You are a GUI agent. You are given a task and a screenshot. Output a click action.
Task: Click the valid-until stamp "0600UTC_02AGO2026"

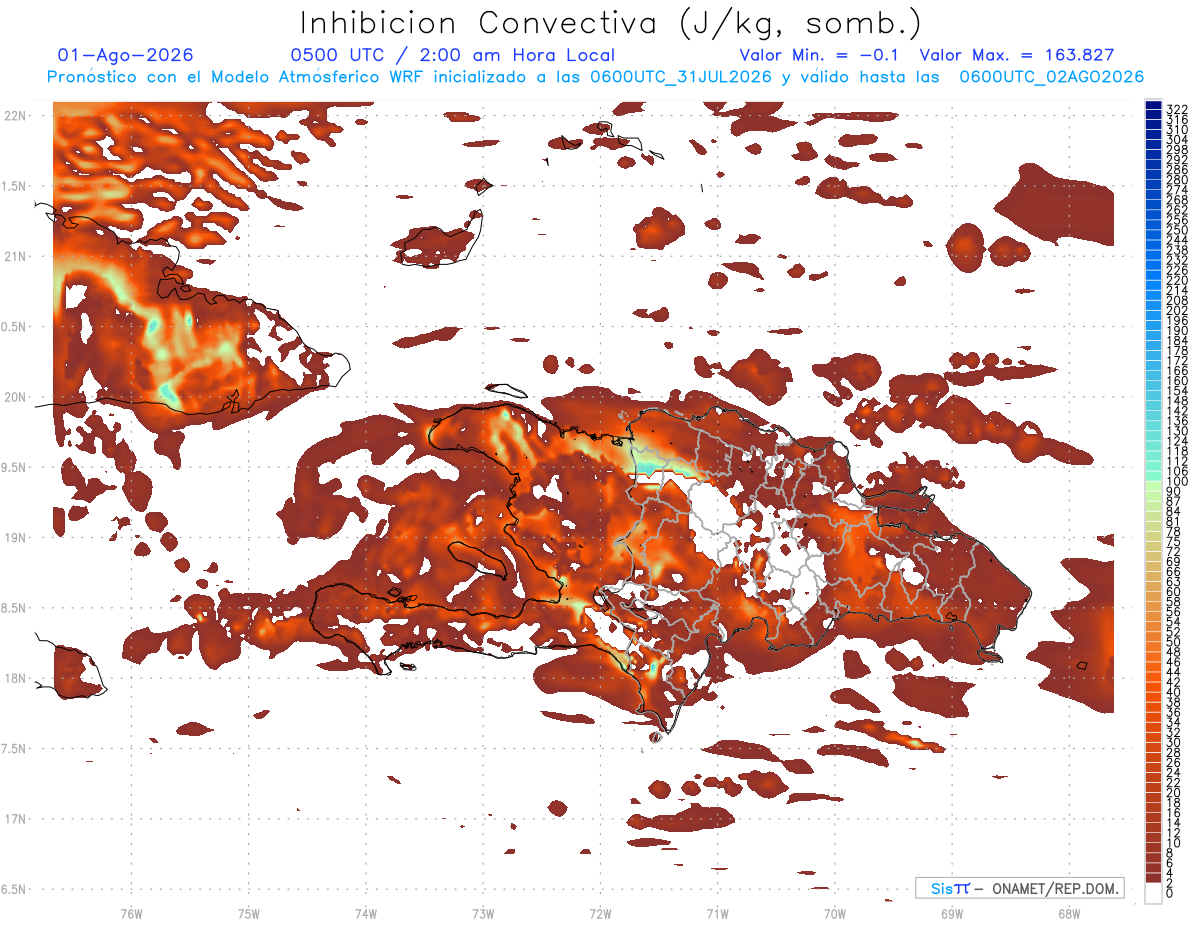(x=1052, y=77)
